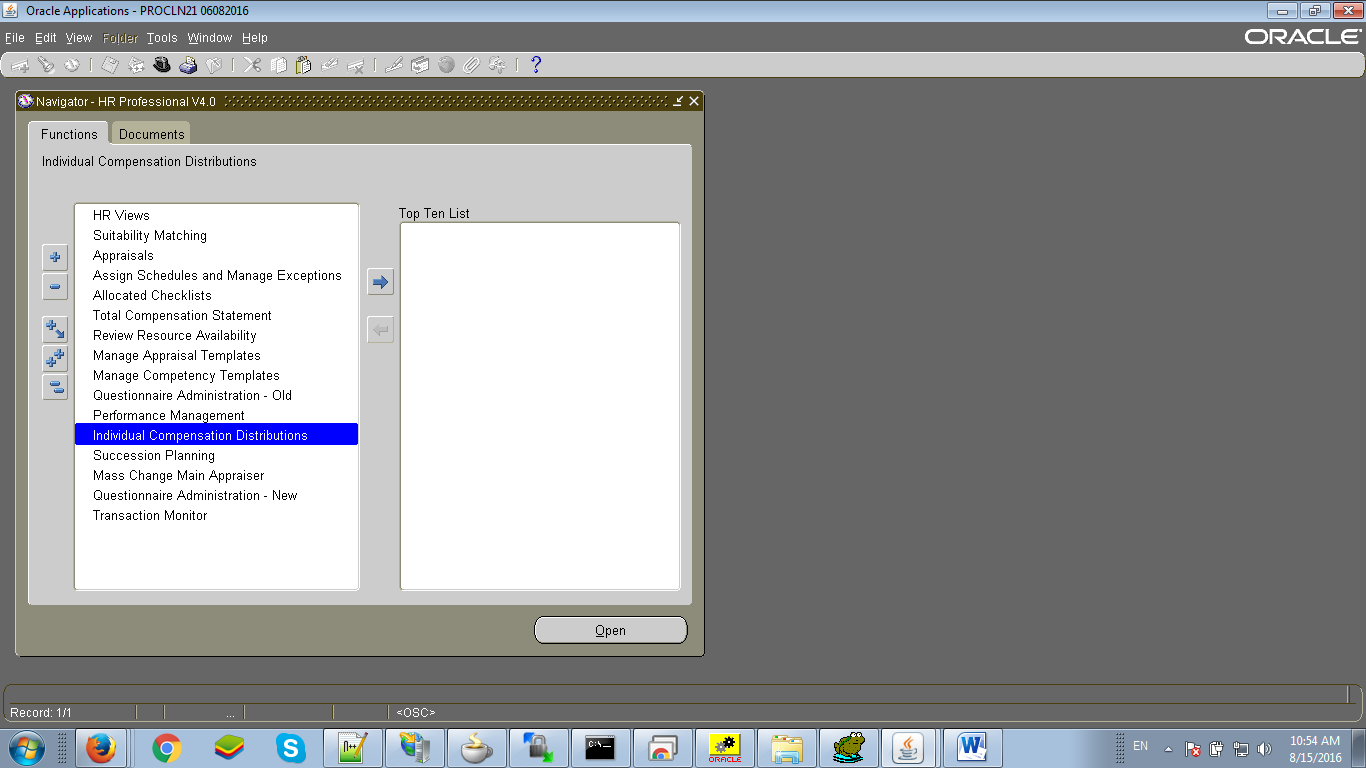
Task: Select Appraisals in the function list
Action: click(x=123, y=255)
